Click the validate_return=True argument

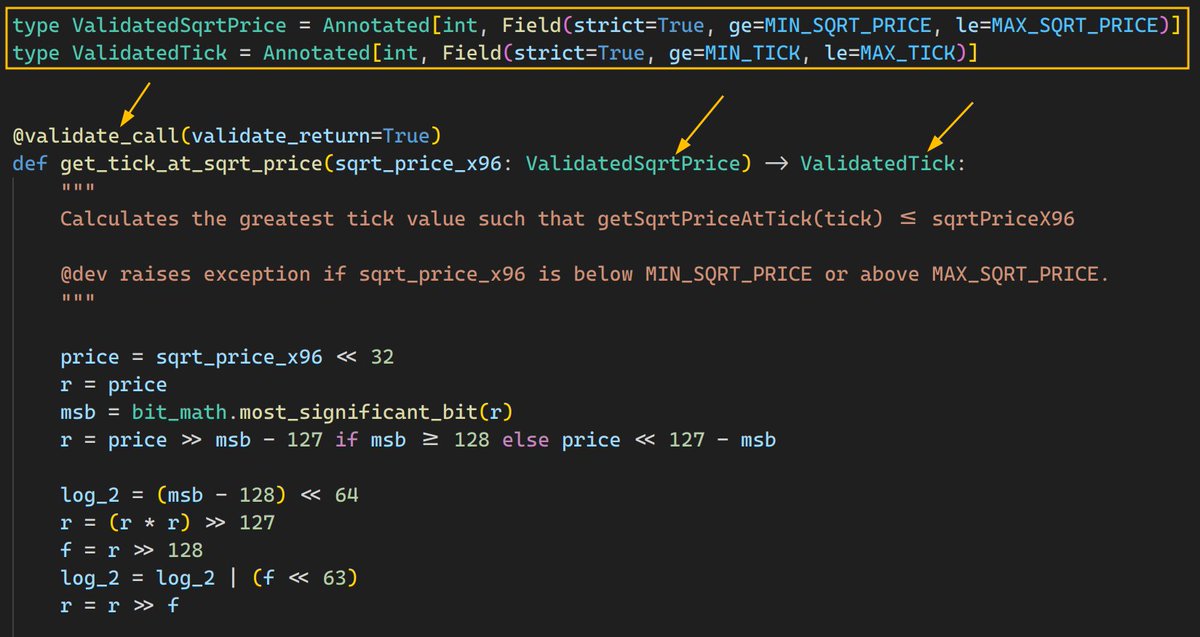click(310, 135)
